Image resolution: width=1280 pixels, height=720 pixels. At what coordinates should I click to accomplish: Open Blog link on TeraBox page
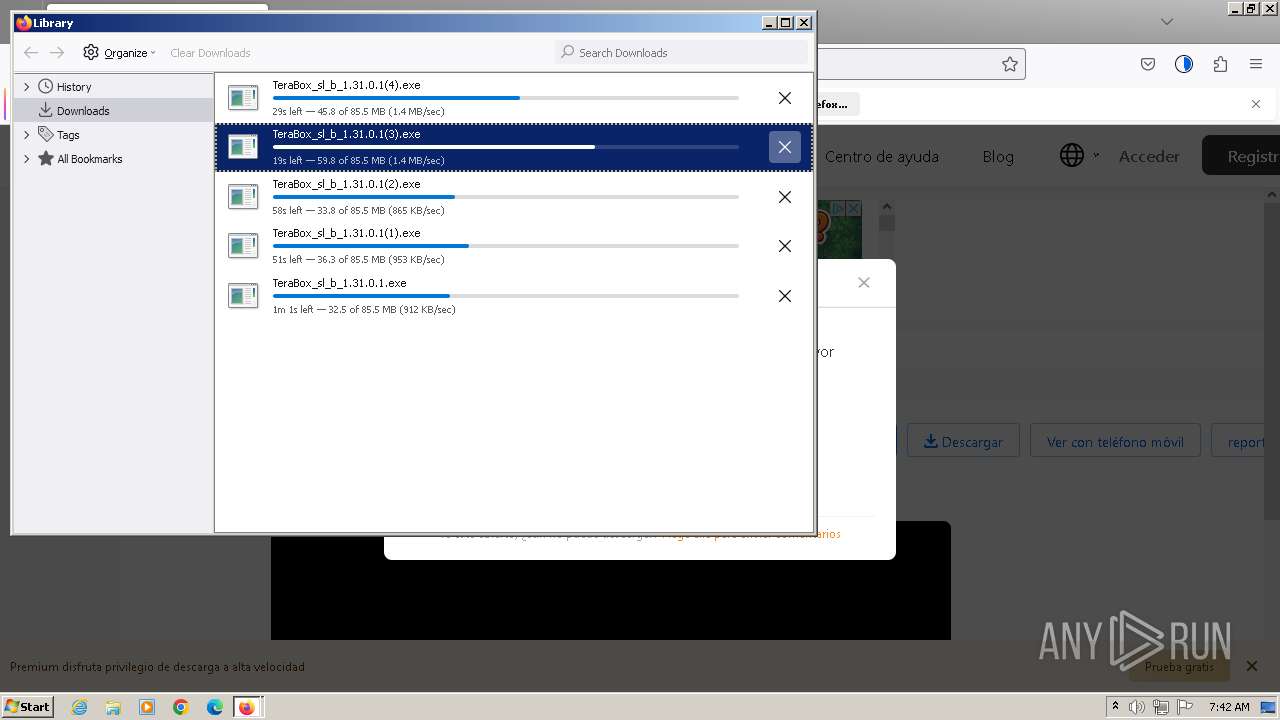click(x=998, y=156)
